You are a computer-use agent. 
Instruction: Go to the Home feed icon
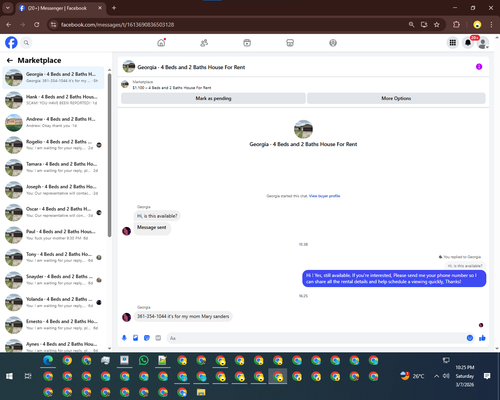click(161, 43)
